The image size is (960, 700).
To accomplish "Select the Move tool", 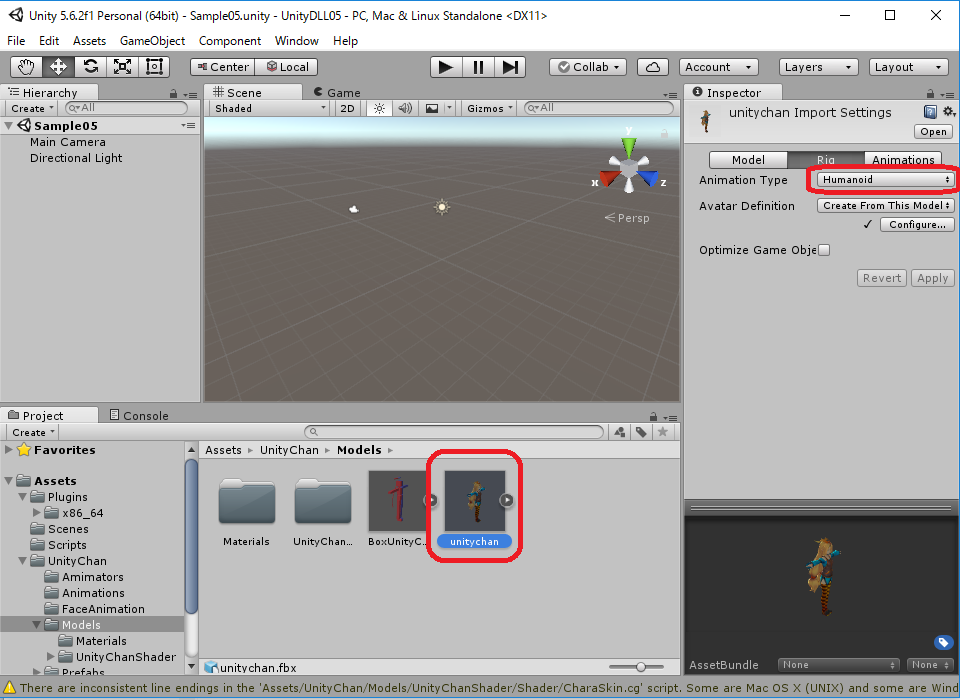I will coord(58,67).
